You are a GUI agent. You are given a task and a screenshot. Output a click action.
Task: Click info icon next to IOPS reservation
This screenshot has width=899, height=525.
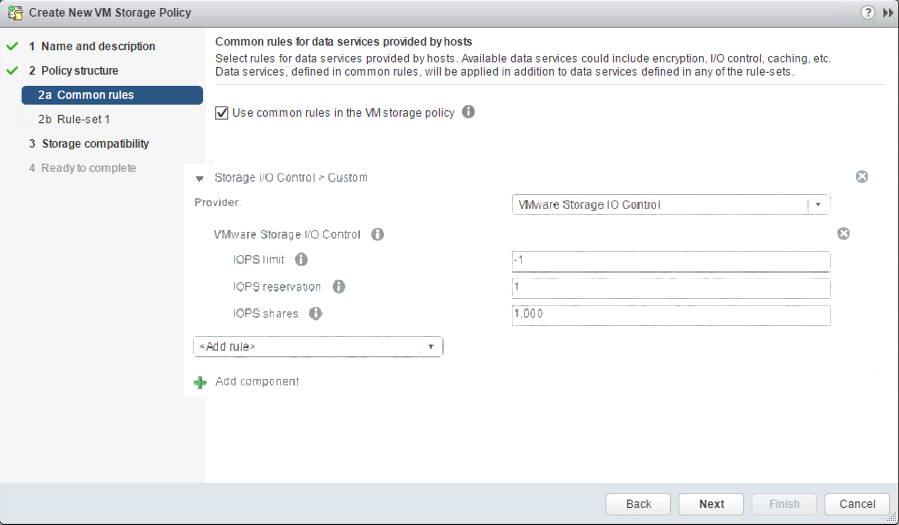[338, 287]
